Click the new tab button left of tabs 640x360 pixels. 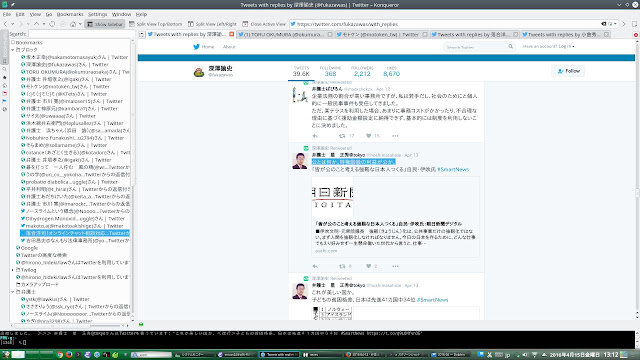pyautogui.click(x=142, y=35)
